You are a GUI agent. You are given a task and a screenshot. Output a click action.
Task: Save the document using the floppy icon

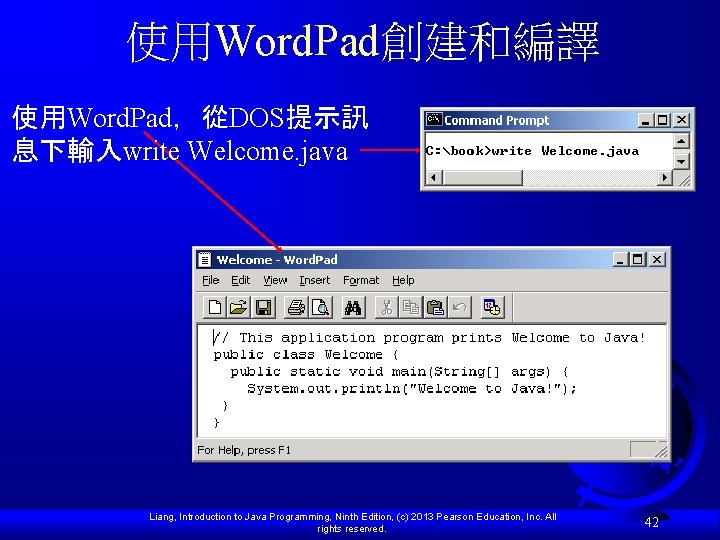(263, 307)
